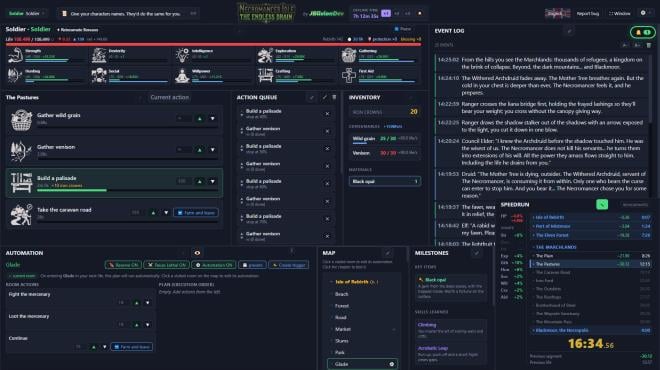Click the Event Log pin icon
This screenshot has width=660, height=370.
click(x=569, y=31)
